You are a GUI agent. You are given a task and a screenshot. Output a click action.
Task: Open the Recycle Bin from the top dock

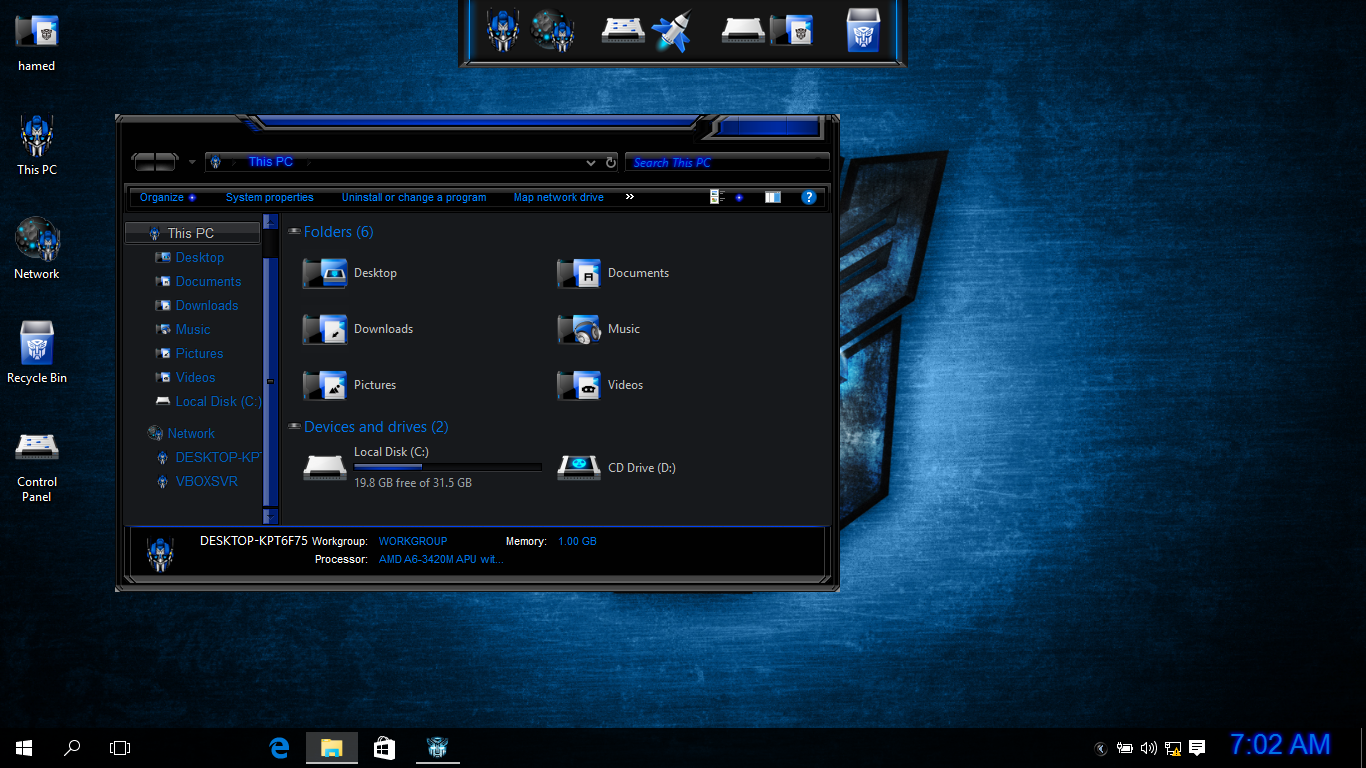tap(863, 30)
